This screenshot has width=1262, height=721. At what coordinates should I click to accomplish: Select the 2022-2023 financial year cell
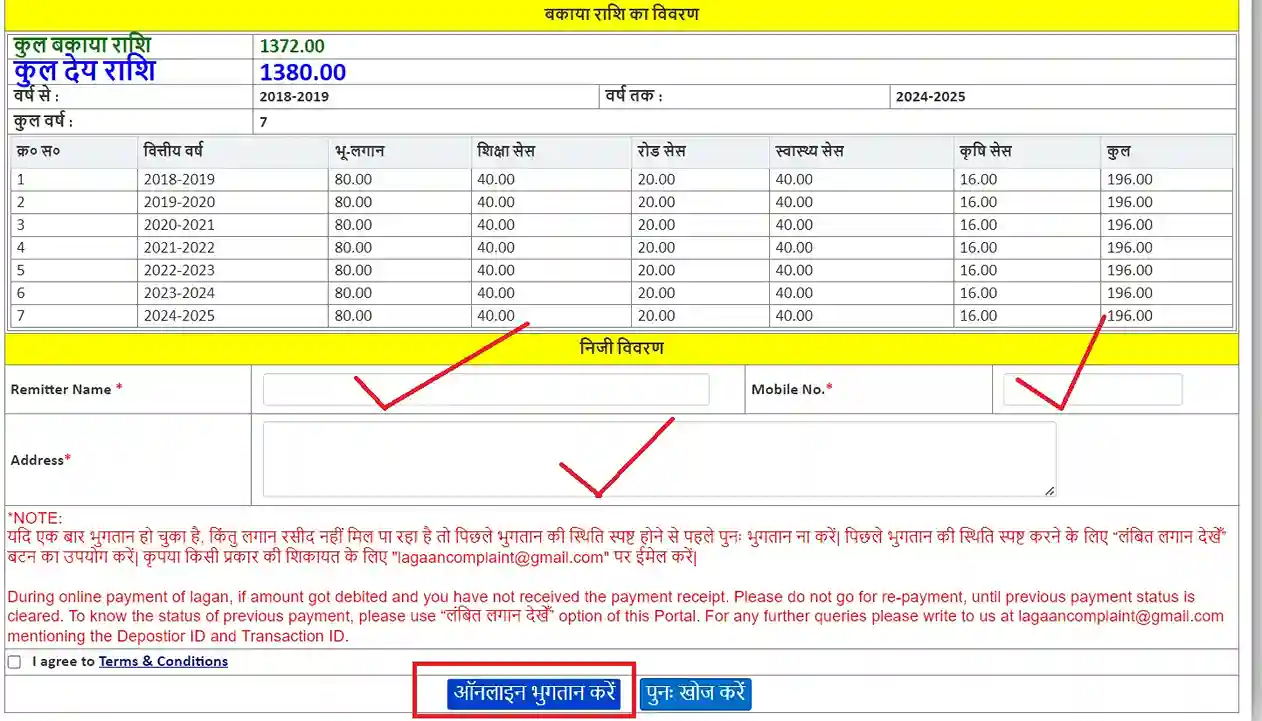(x=179, y=270)
